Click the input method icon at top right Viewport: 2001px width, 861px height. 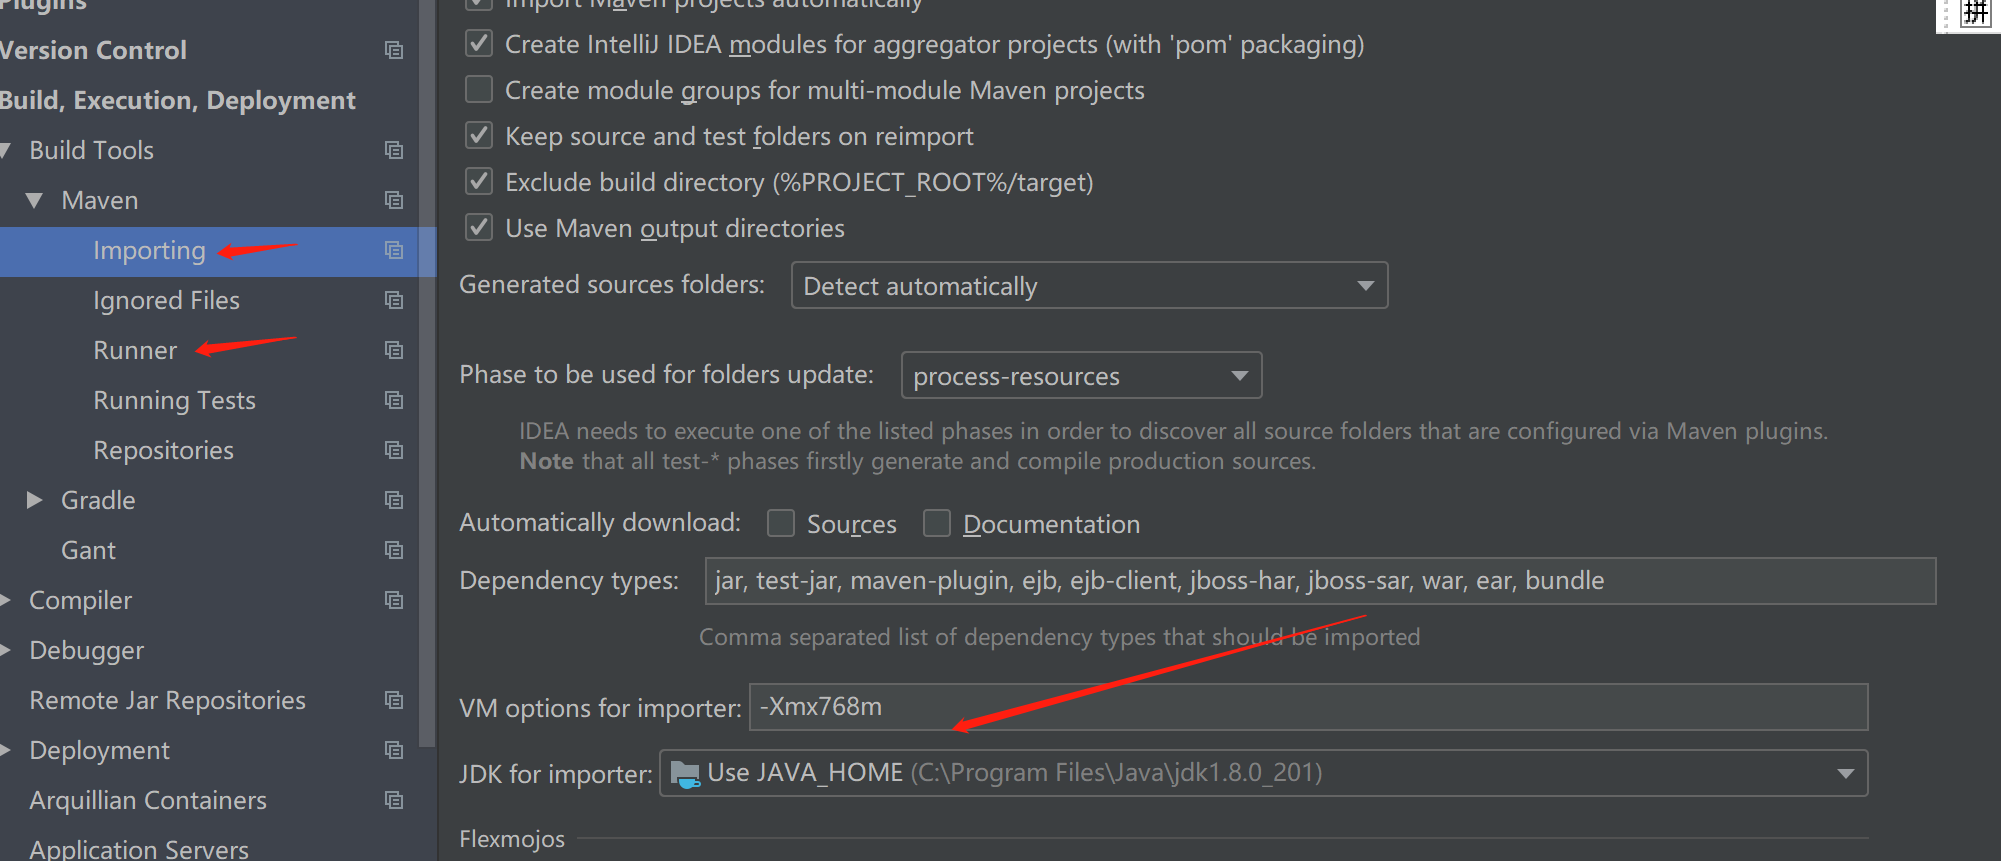coord(1977,14)
